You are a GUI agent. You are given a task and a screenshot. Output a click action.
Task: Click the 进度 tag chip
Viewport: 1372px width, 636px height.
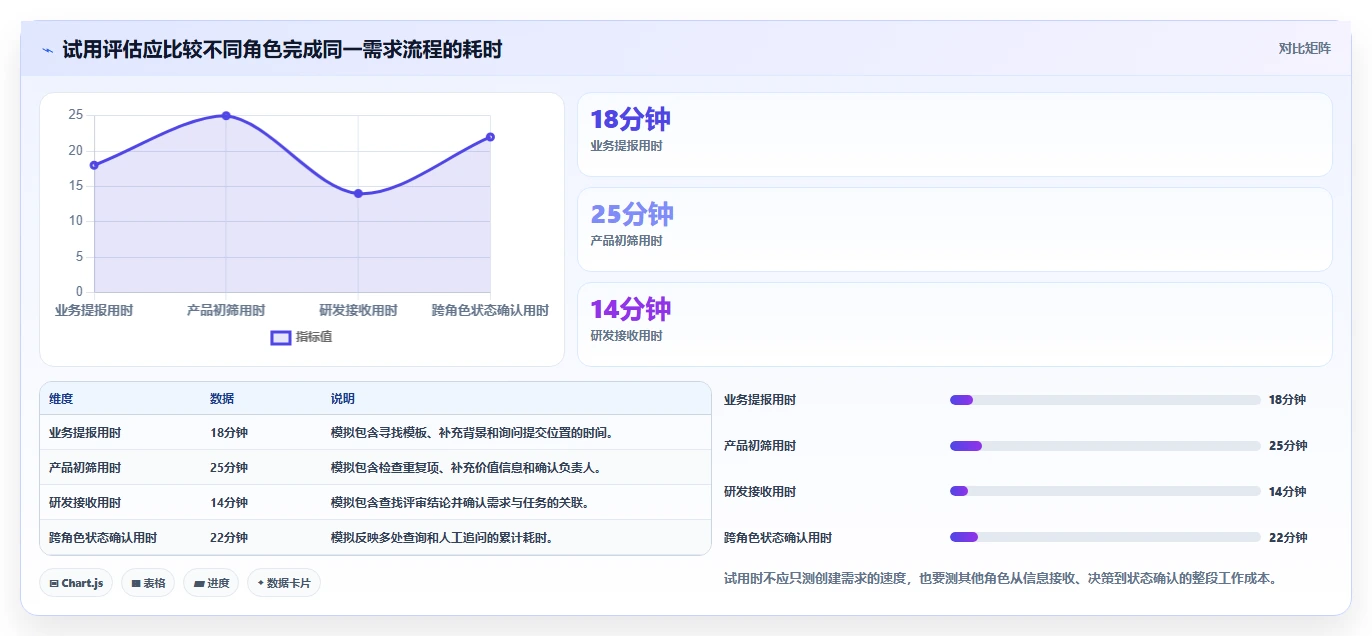[211, 583]
